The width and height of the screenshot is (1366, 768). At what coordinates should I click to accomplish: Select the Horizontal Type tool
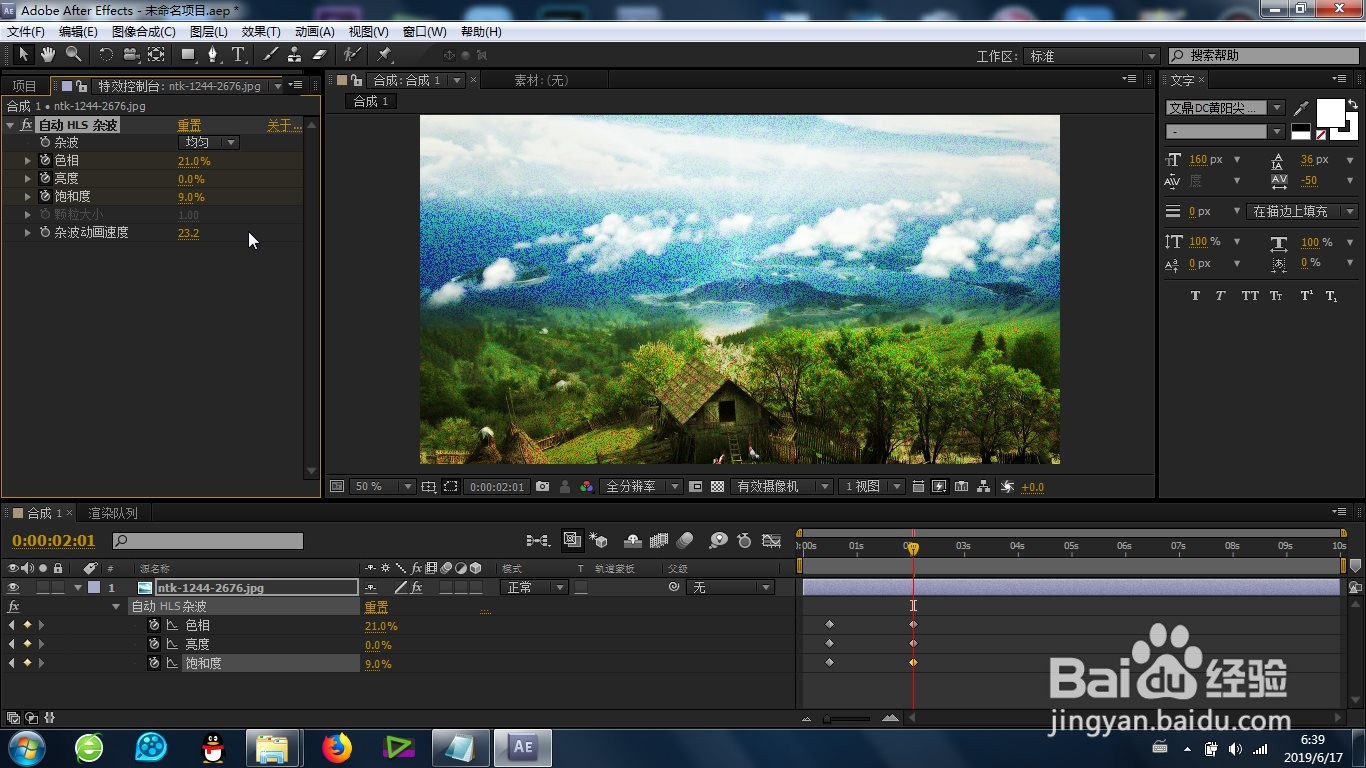click(238, 54)
